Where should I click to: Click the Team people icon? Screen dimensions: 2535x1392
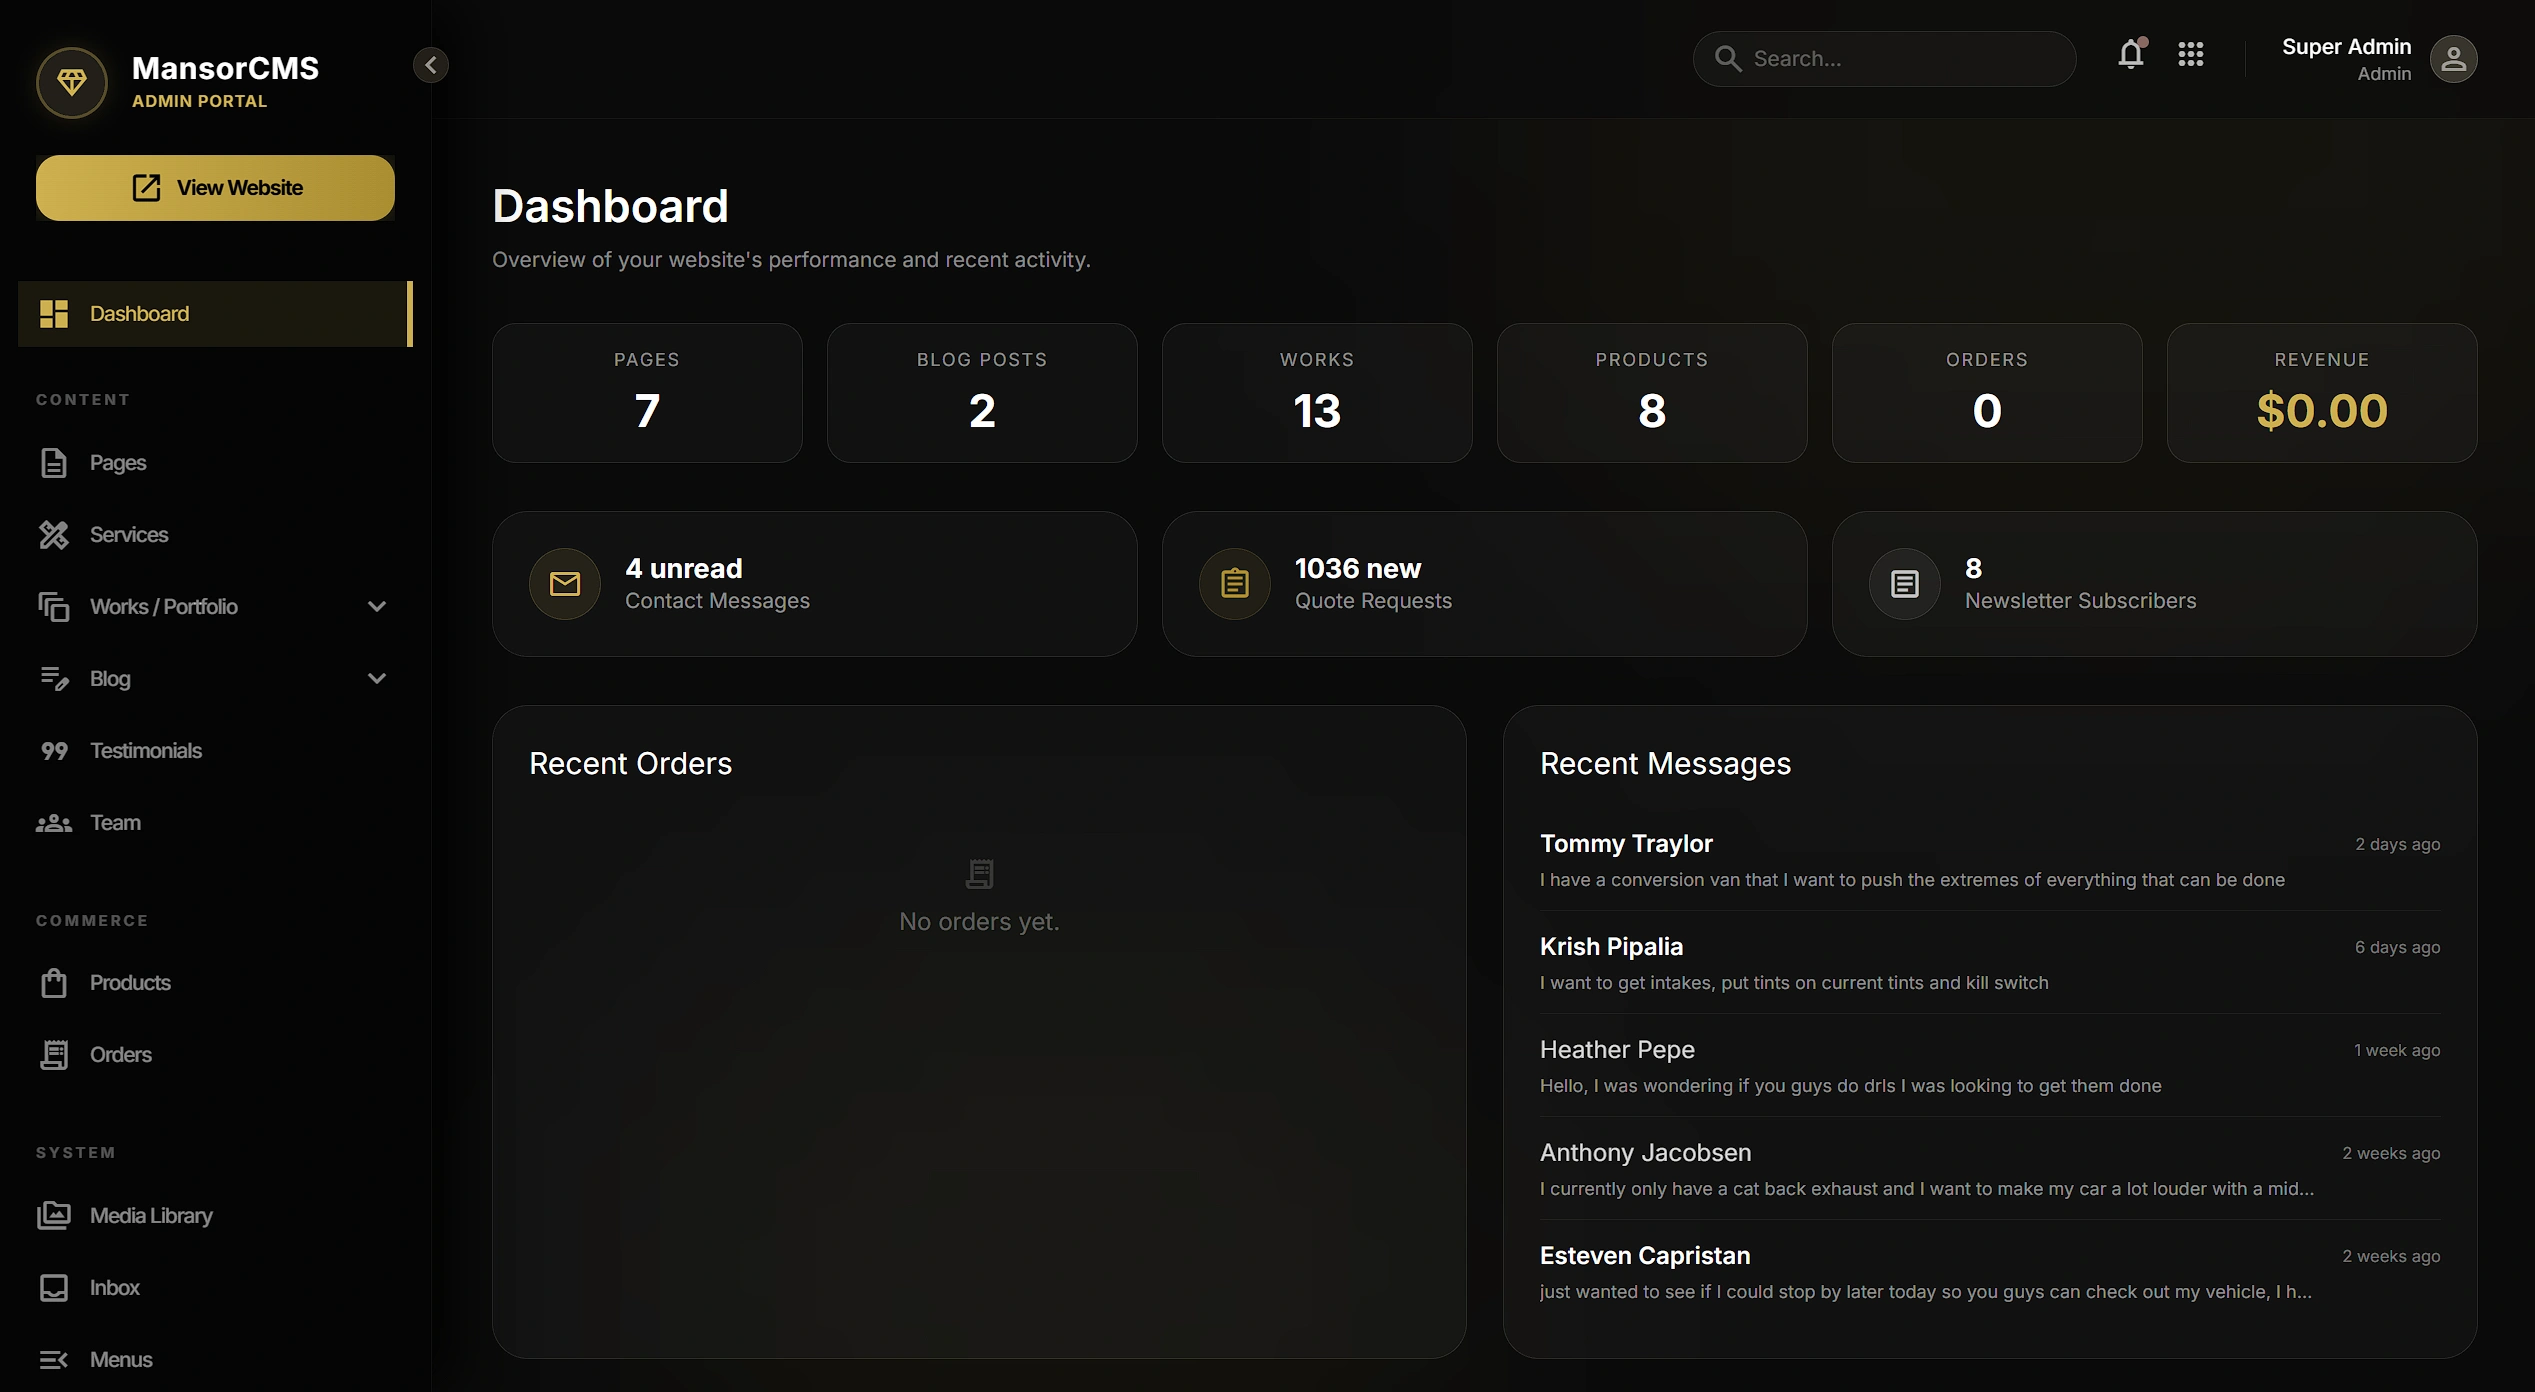coord(54,823)
